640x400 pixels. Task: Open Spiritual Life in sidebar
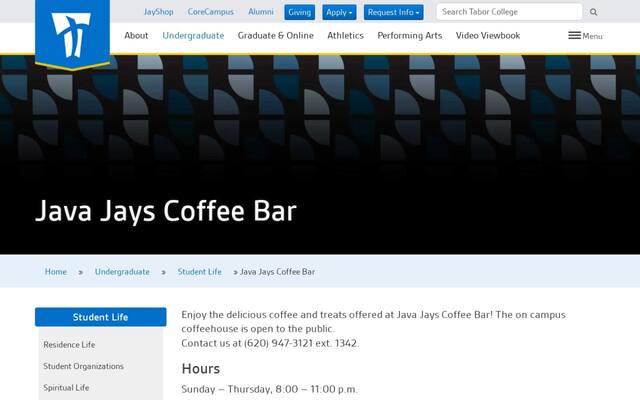[x=66, y=388]
